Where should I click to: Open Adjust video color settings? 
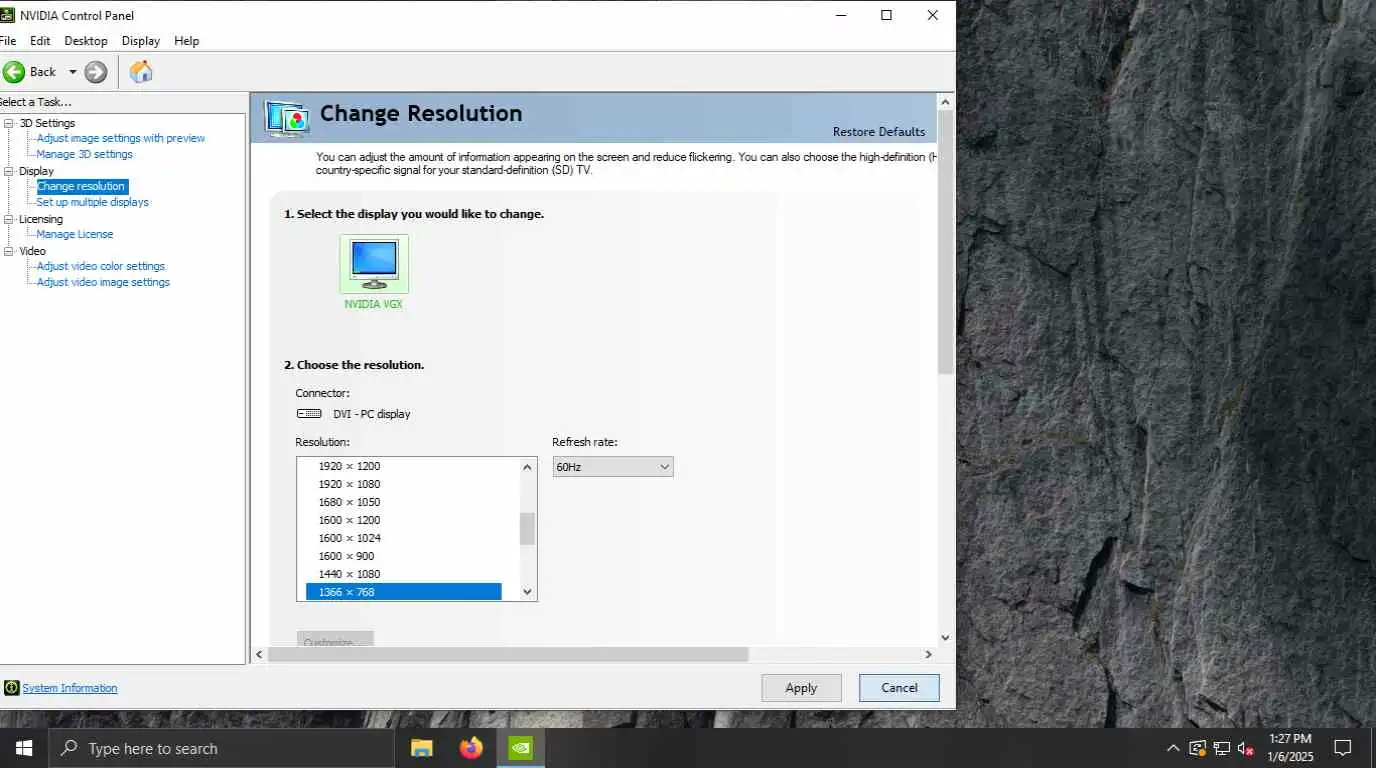click(101, 266)
